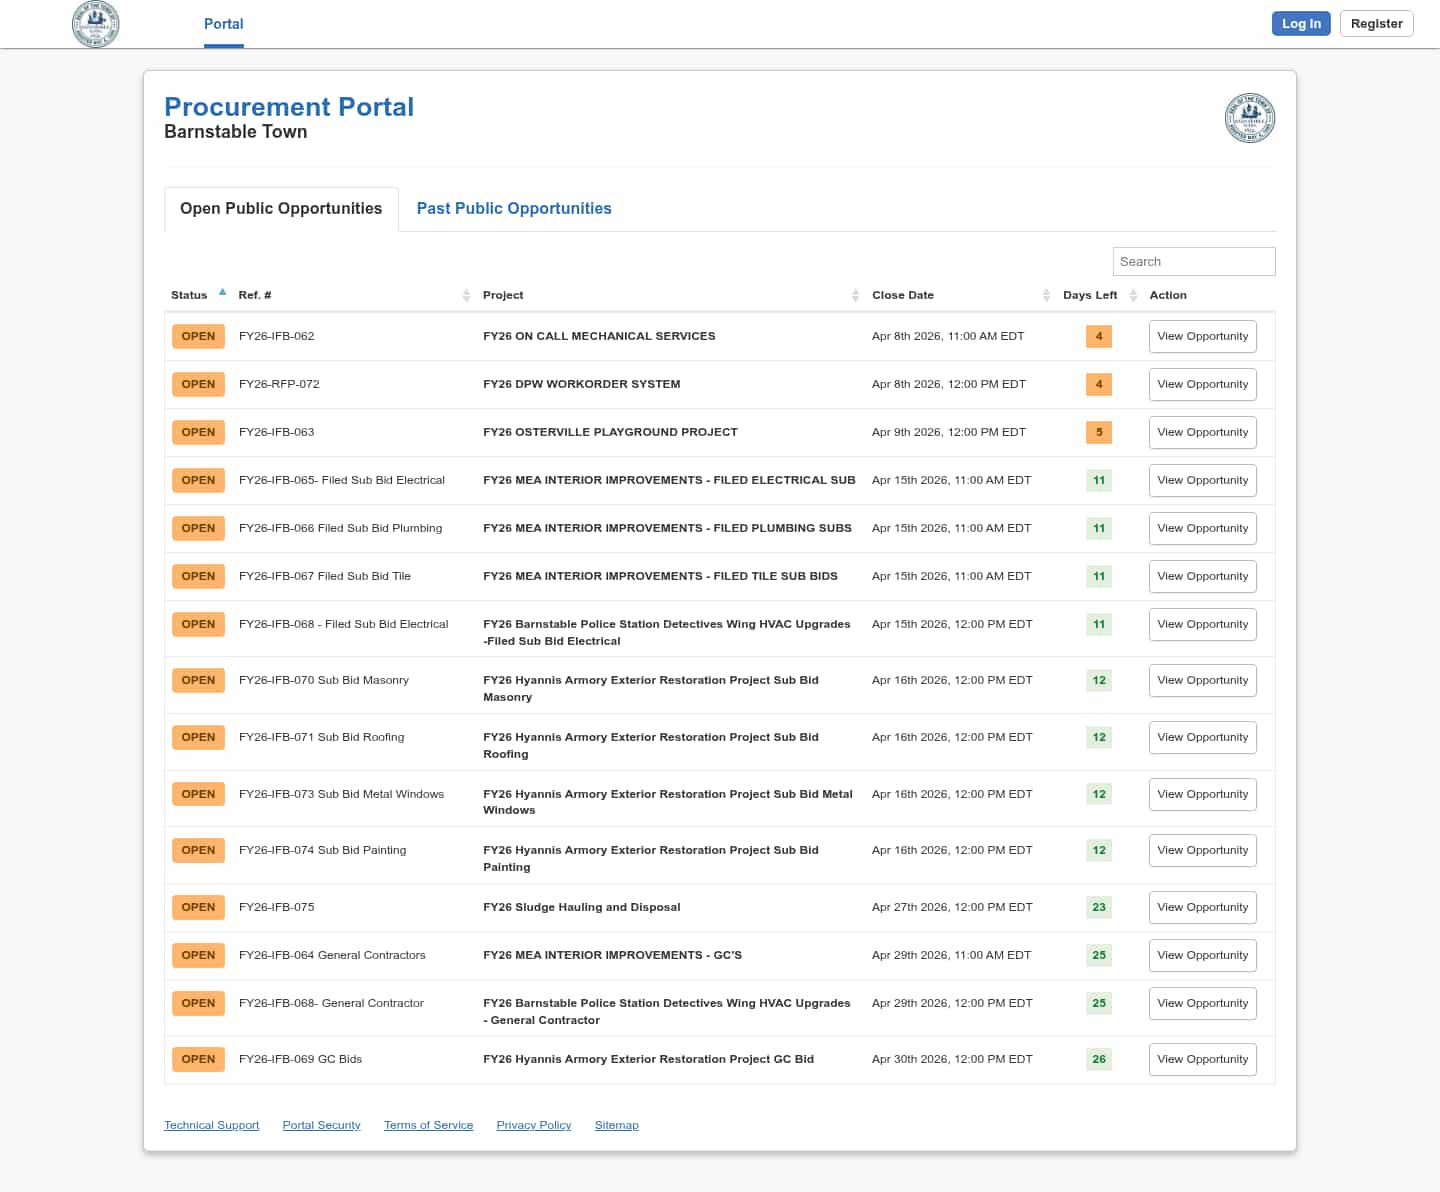Click the town seal logo in top navigation
Viewport: 1440px width, 1192px height.
click(x=96, y=24)
